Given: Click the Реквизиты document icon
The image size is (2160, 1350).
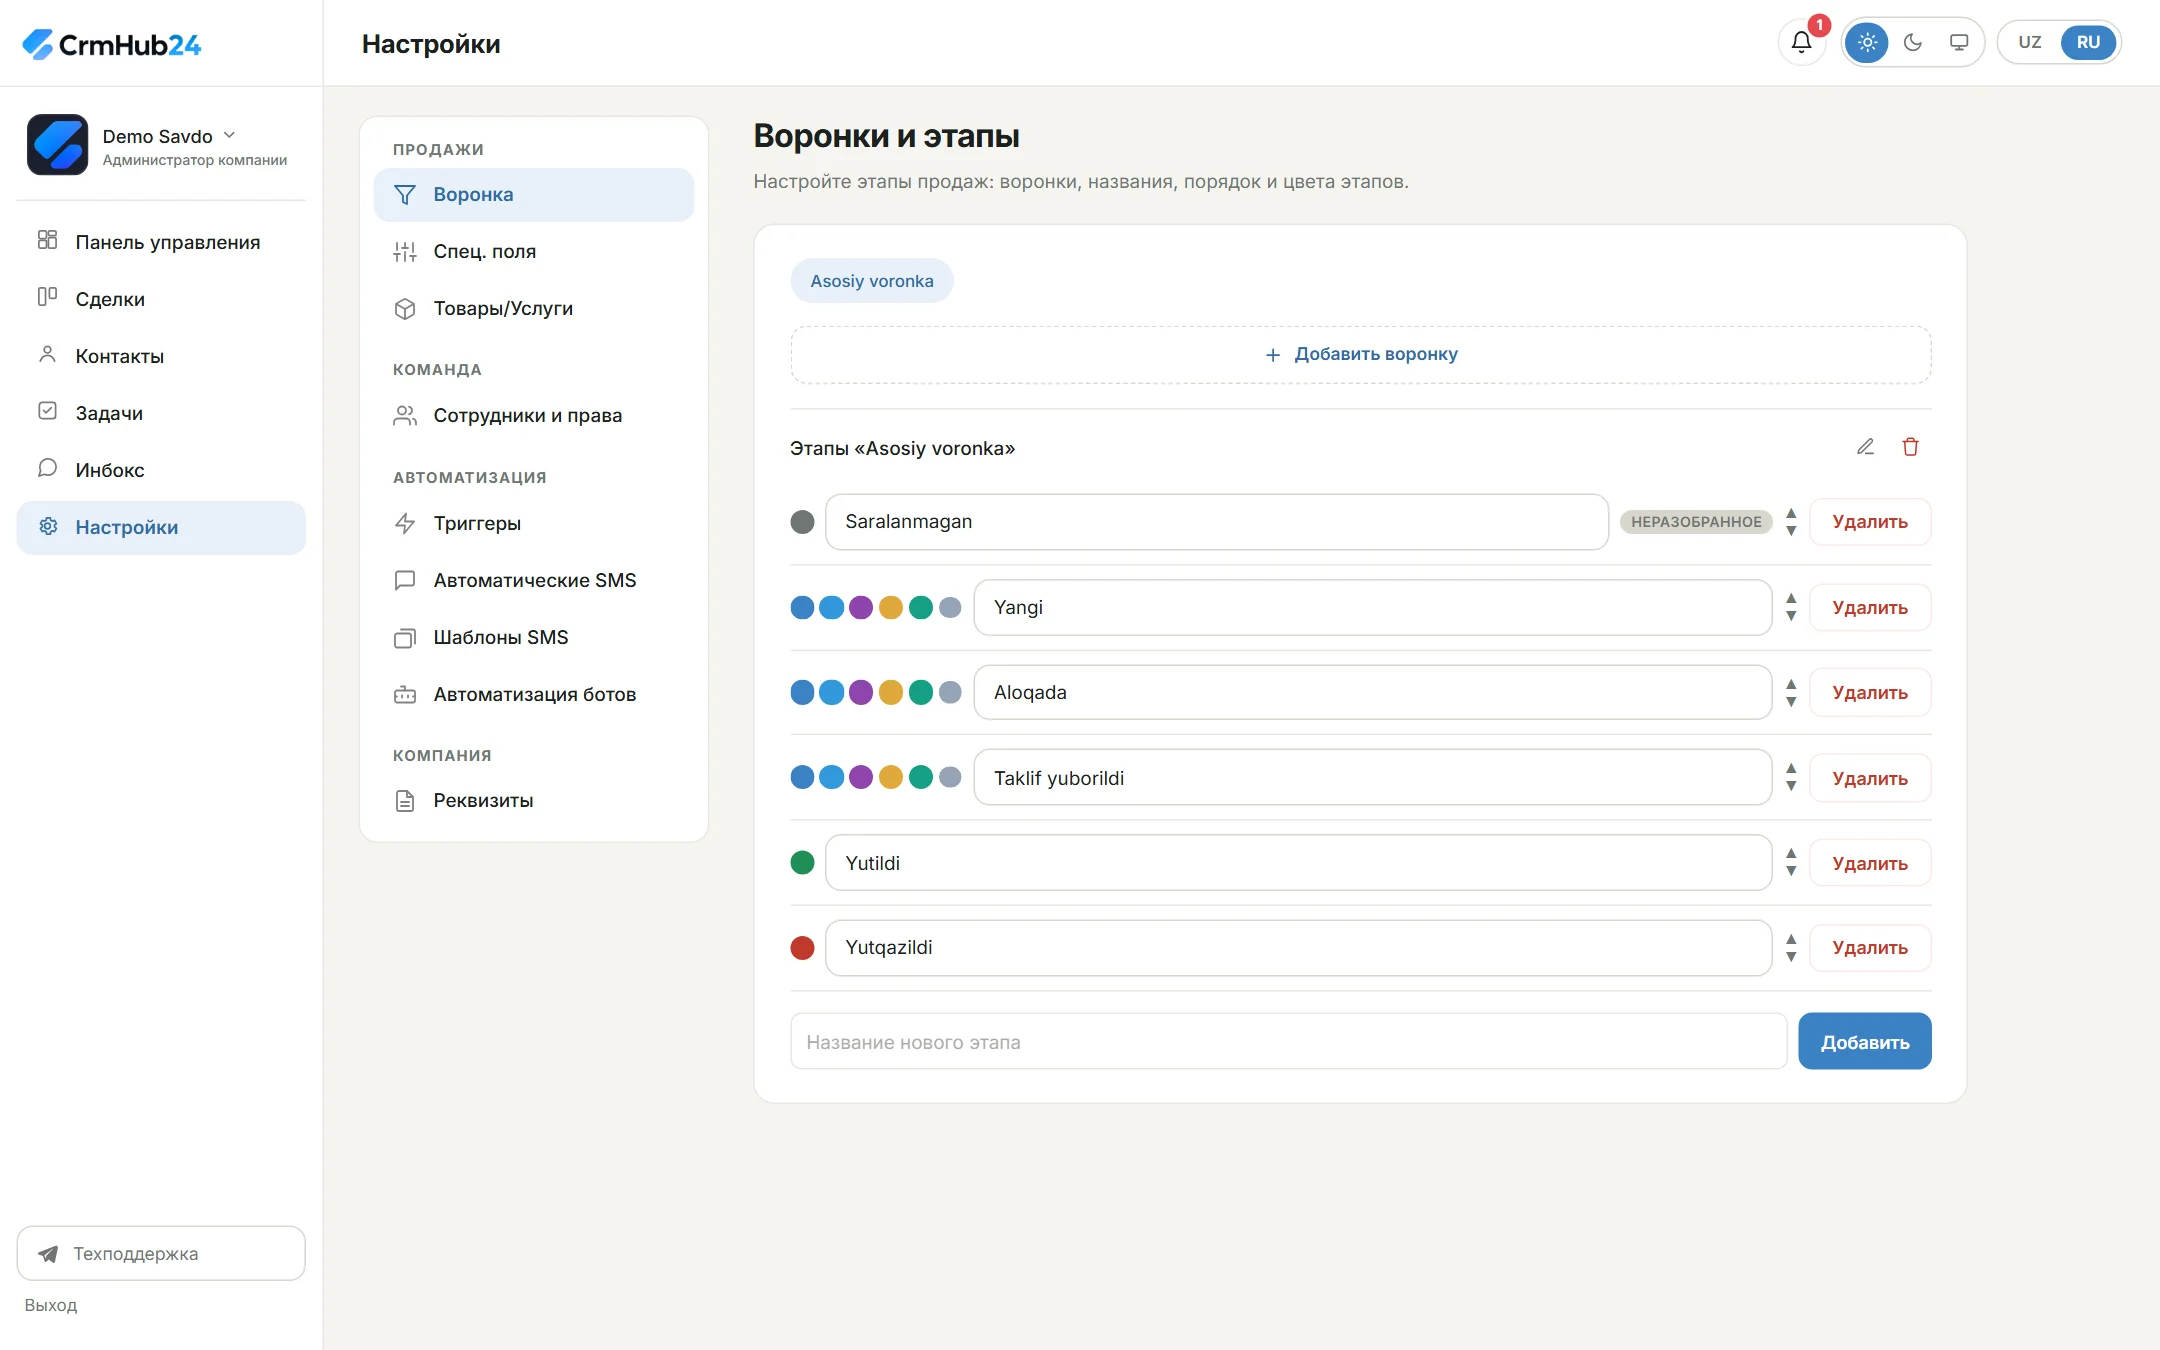Looking at the screenshot, I should click(x=405, y=800).
